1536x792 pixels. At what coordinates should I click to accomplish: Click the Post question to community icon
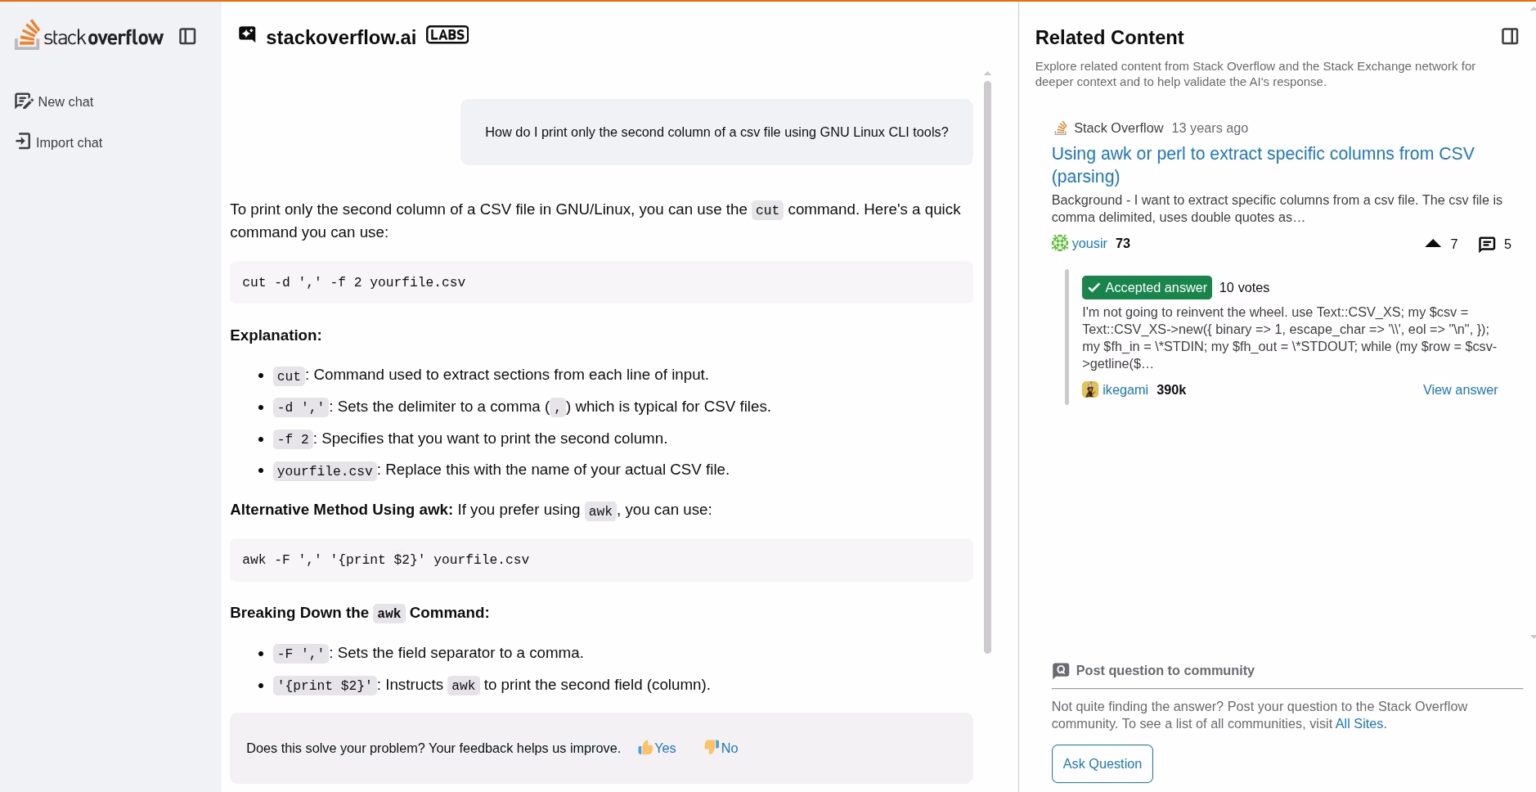[1060, 670]
